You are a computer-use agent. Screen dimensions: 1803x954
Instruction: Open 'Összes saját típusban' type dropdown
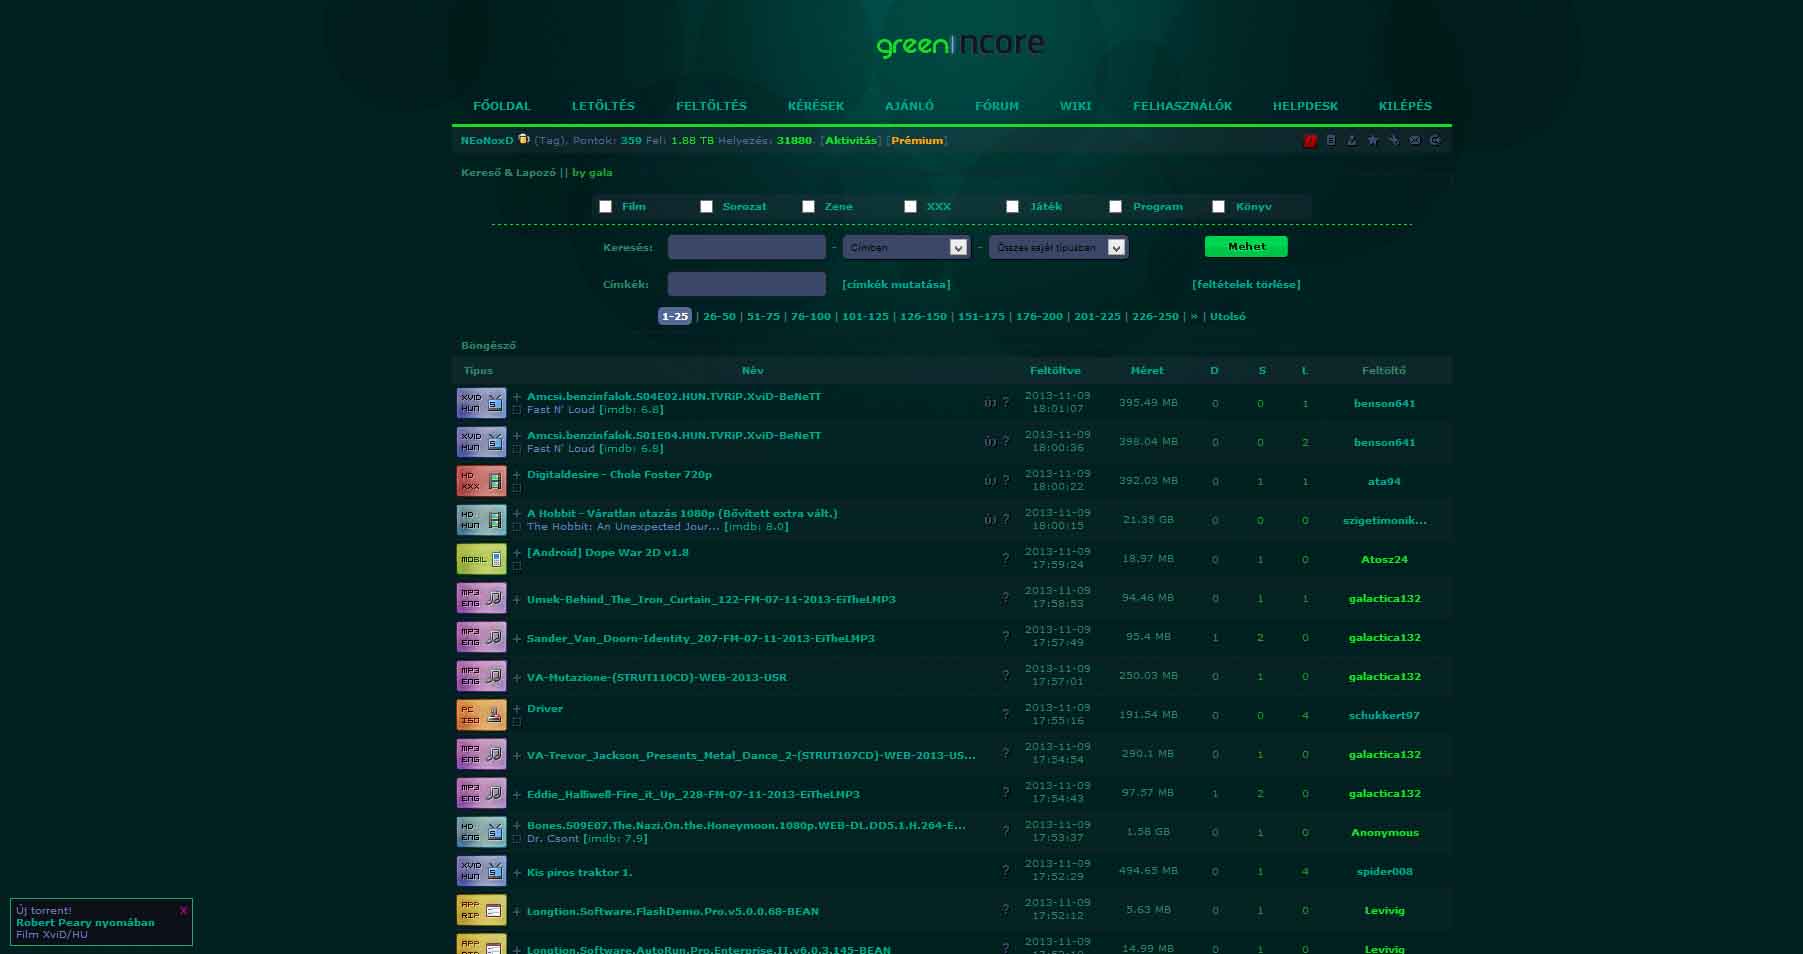click(1058, 247)
